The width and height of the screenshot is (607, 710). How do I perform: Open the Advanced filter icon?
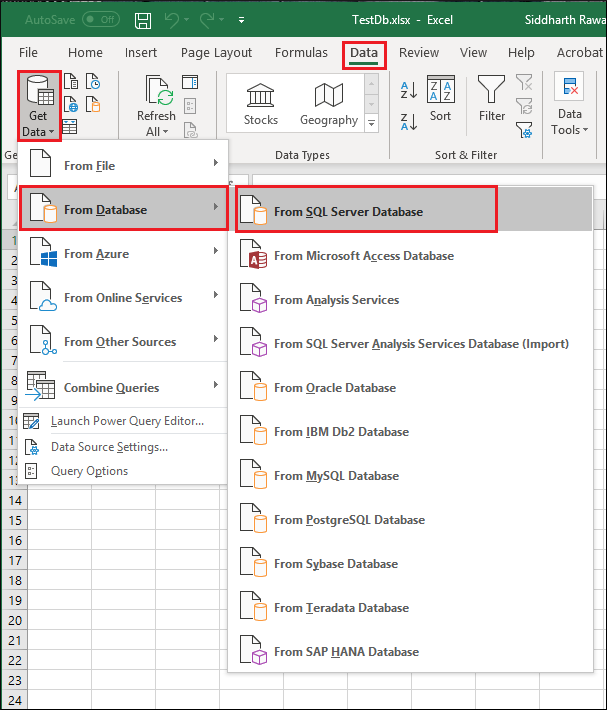(x=524, y=130)
